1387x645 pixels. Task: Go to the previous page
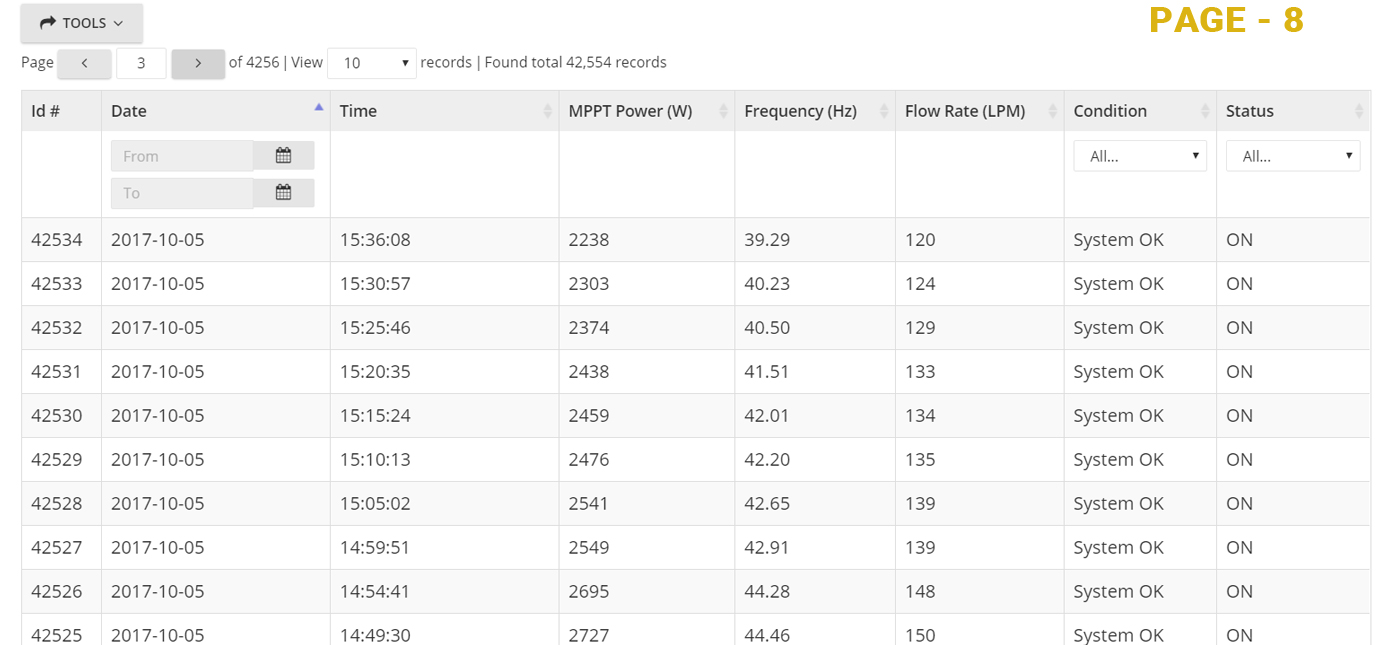tap(84, 63)
